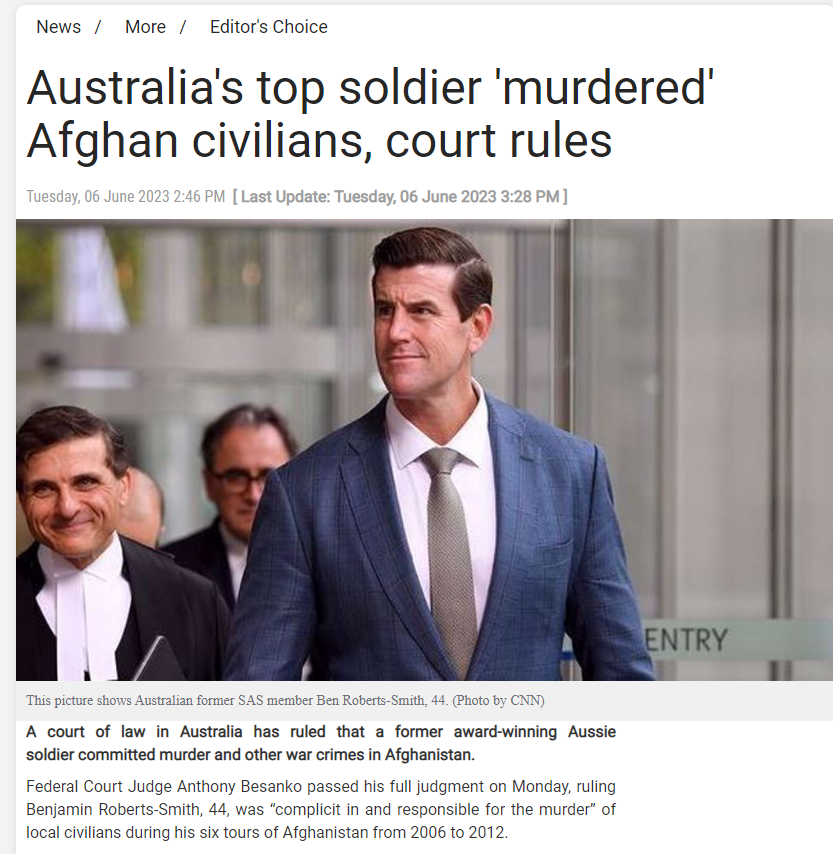Click the bold lead paragraph about court ruling
The width and height of the screenshot is (833, 854).
[x=321, y=743]
